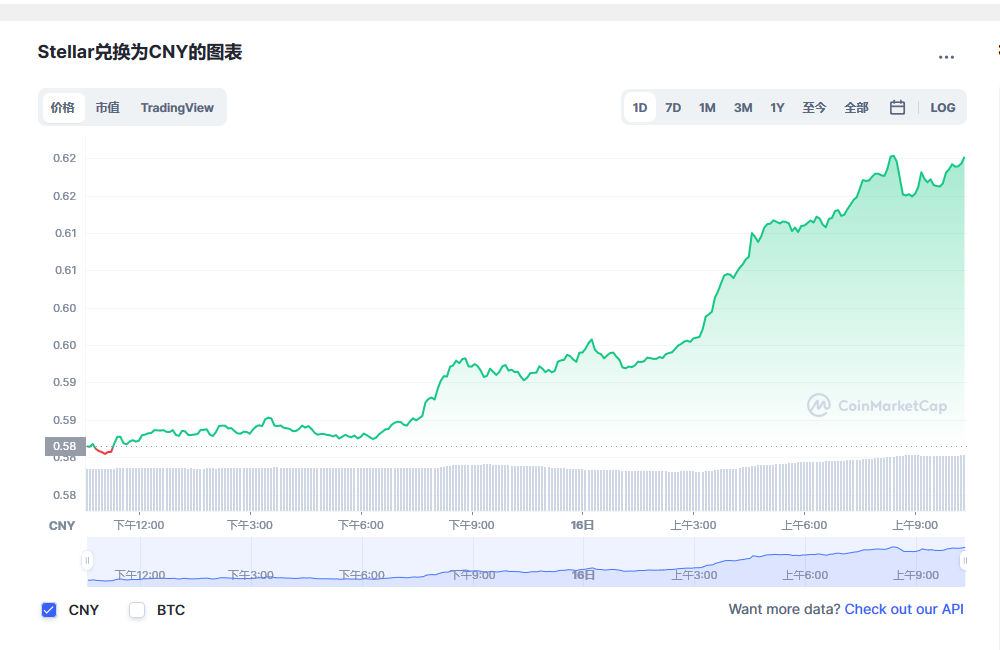Click the CoinMarketCap watermark logo
This screenshot has width=1000, height=650.
pyautogui.click(x=877, y=405)
